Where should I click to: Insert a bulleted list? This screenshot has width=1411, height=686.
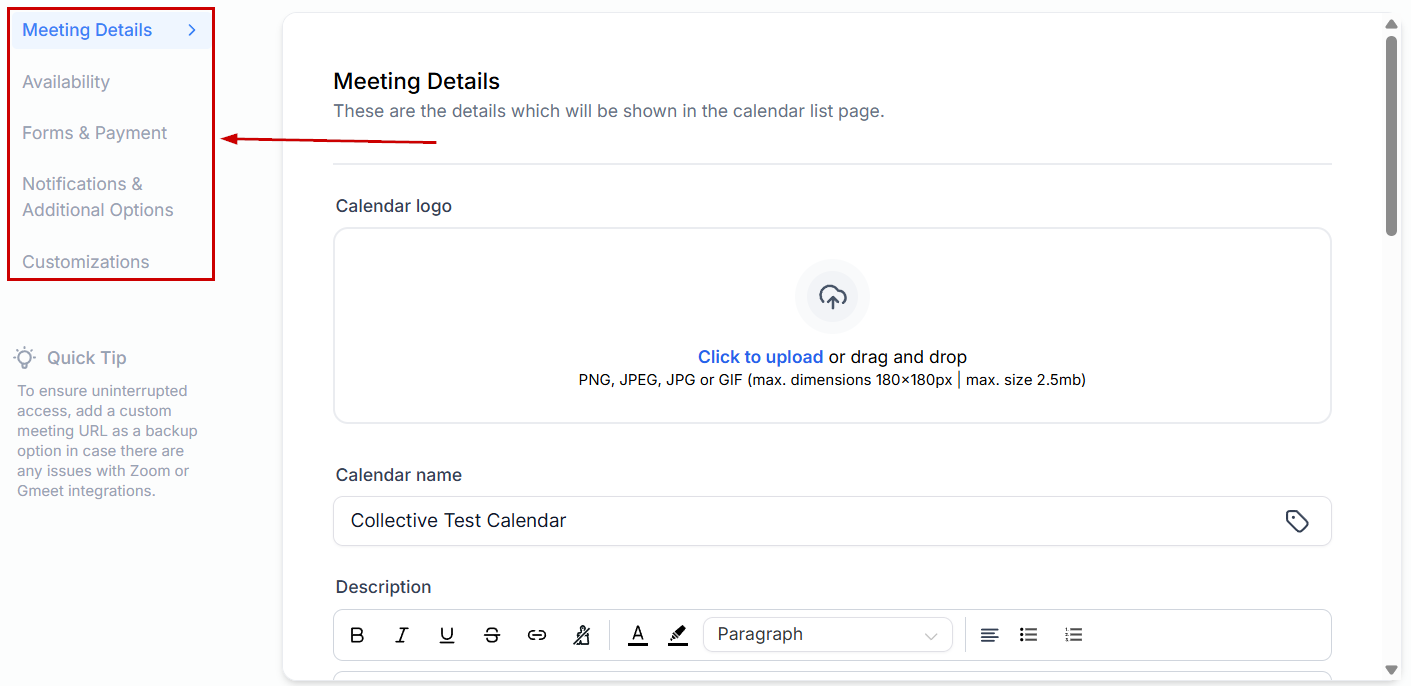pos(1028,635)
